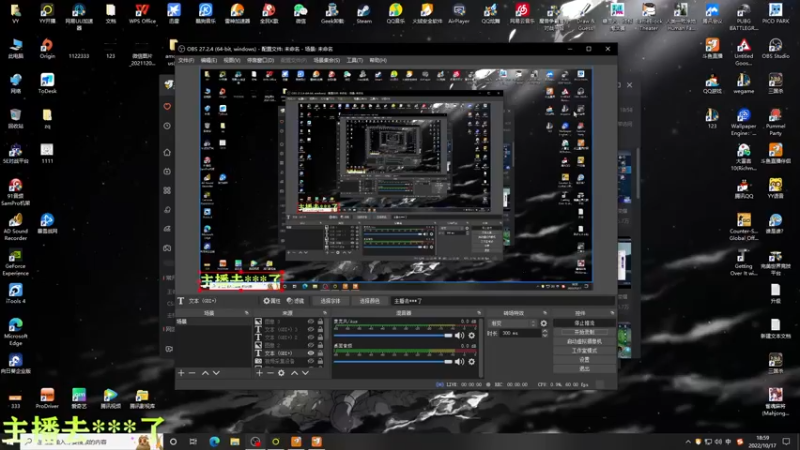800x450 pixels.
Task: Toggle visibility of 图像 2 source
Action: click(311, 345)
